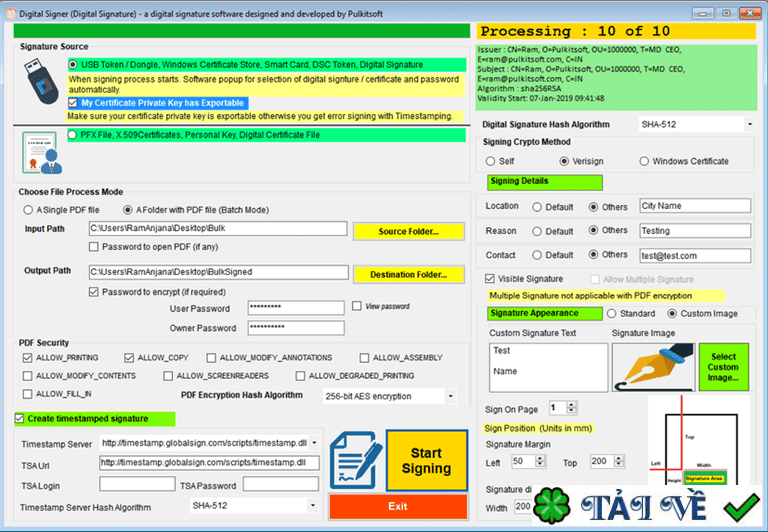Click the red Exit button
Viewport: 768px width, 532px height.
coord(398,506)
